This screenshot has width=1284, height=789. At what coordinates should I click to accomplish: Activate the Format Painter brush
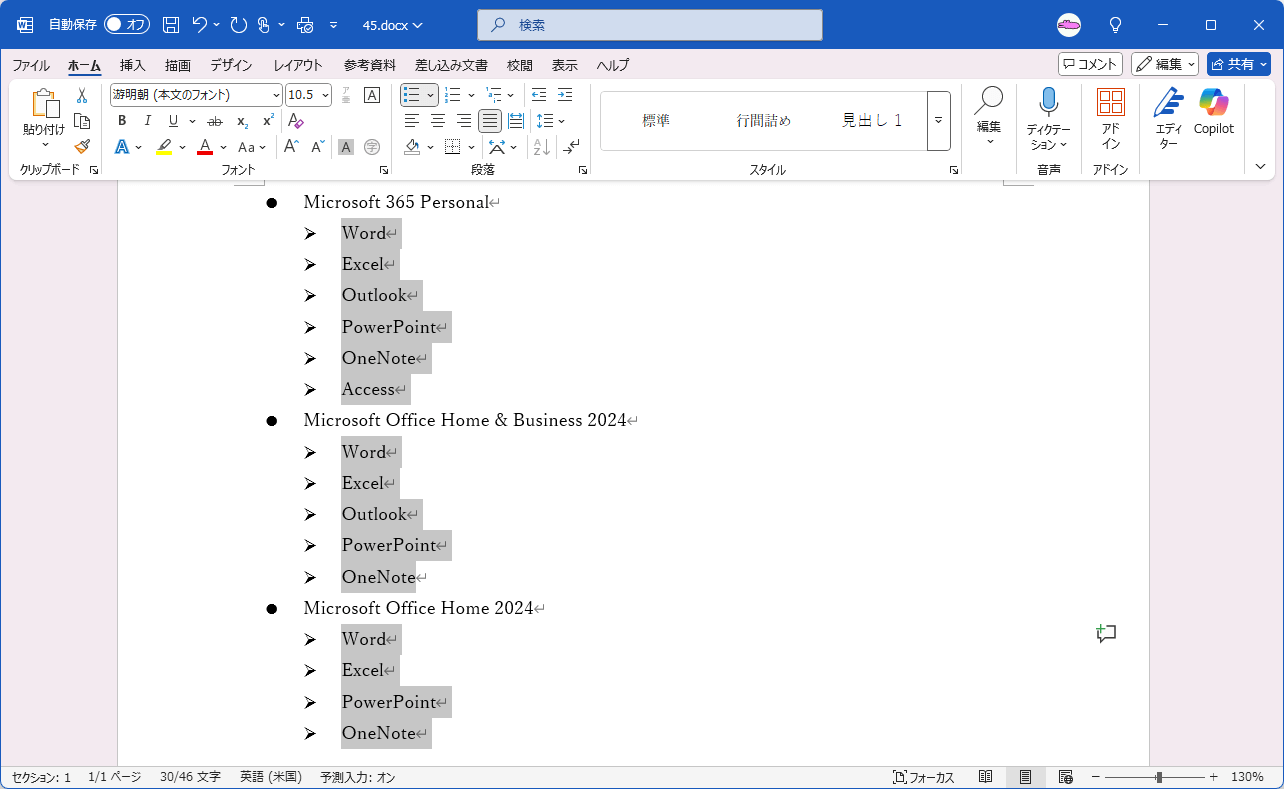[x=82, y=146]
